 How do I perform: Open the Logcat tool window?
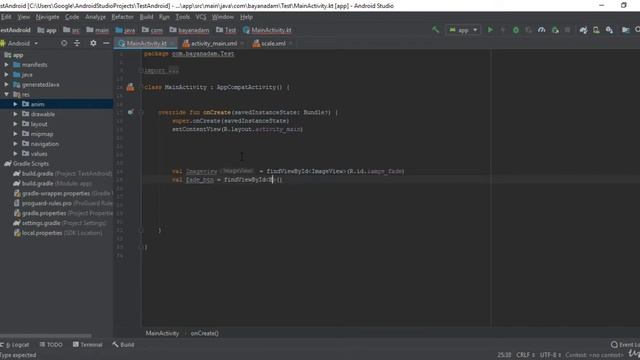click(x=15, y=344)
